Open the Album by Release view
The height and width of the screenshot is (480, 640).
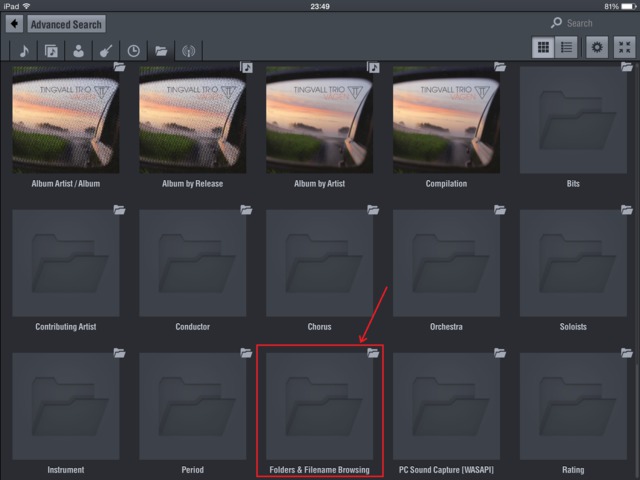coord(193,122)
